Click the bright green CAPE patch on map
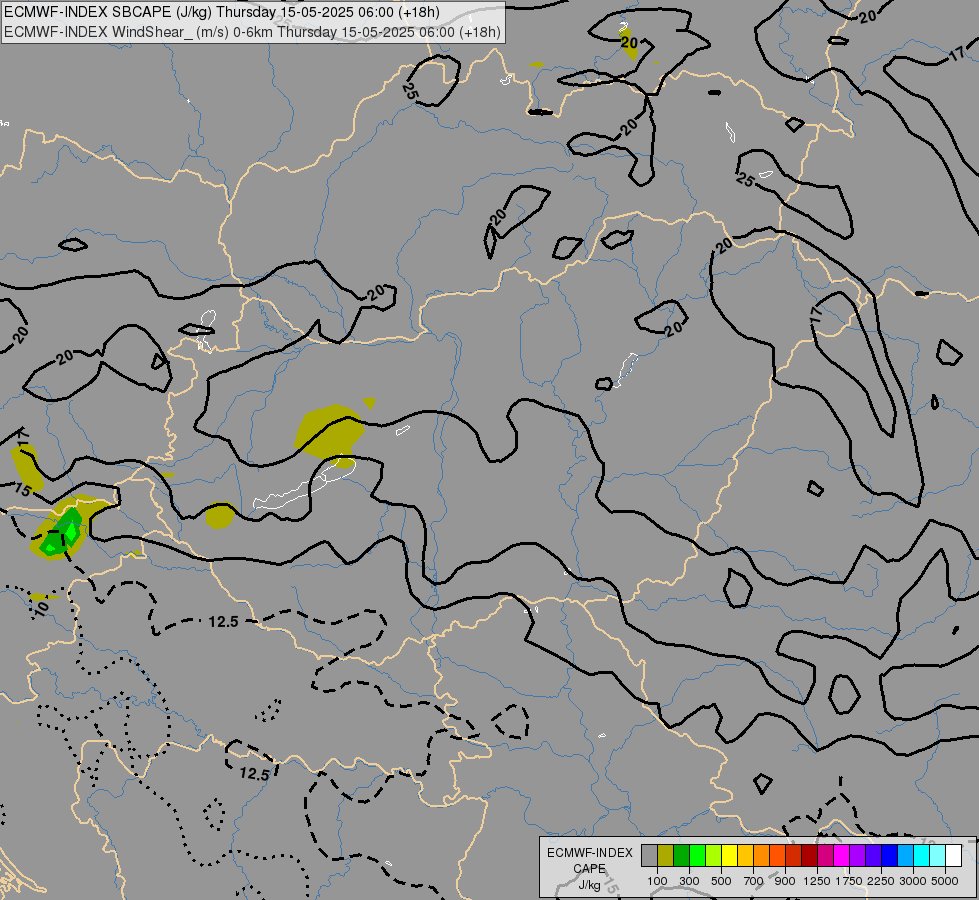 click(x=72, y=531)
